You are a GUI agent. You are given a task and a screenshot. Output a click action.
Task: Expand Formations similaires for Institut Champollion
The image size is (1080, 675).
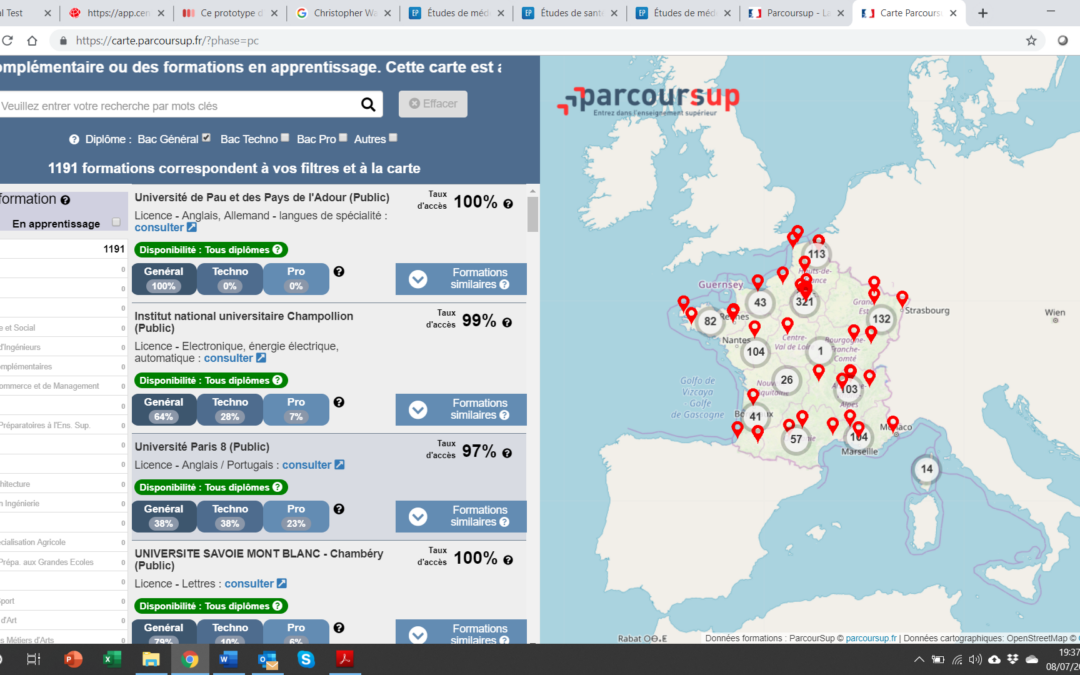(x=461, y=409)
